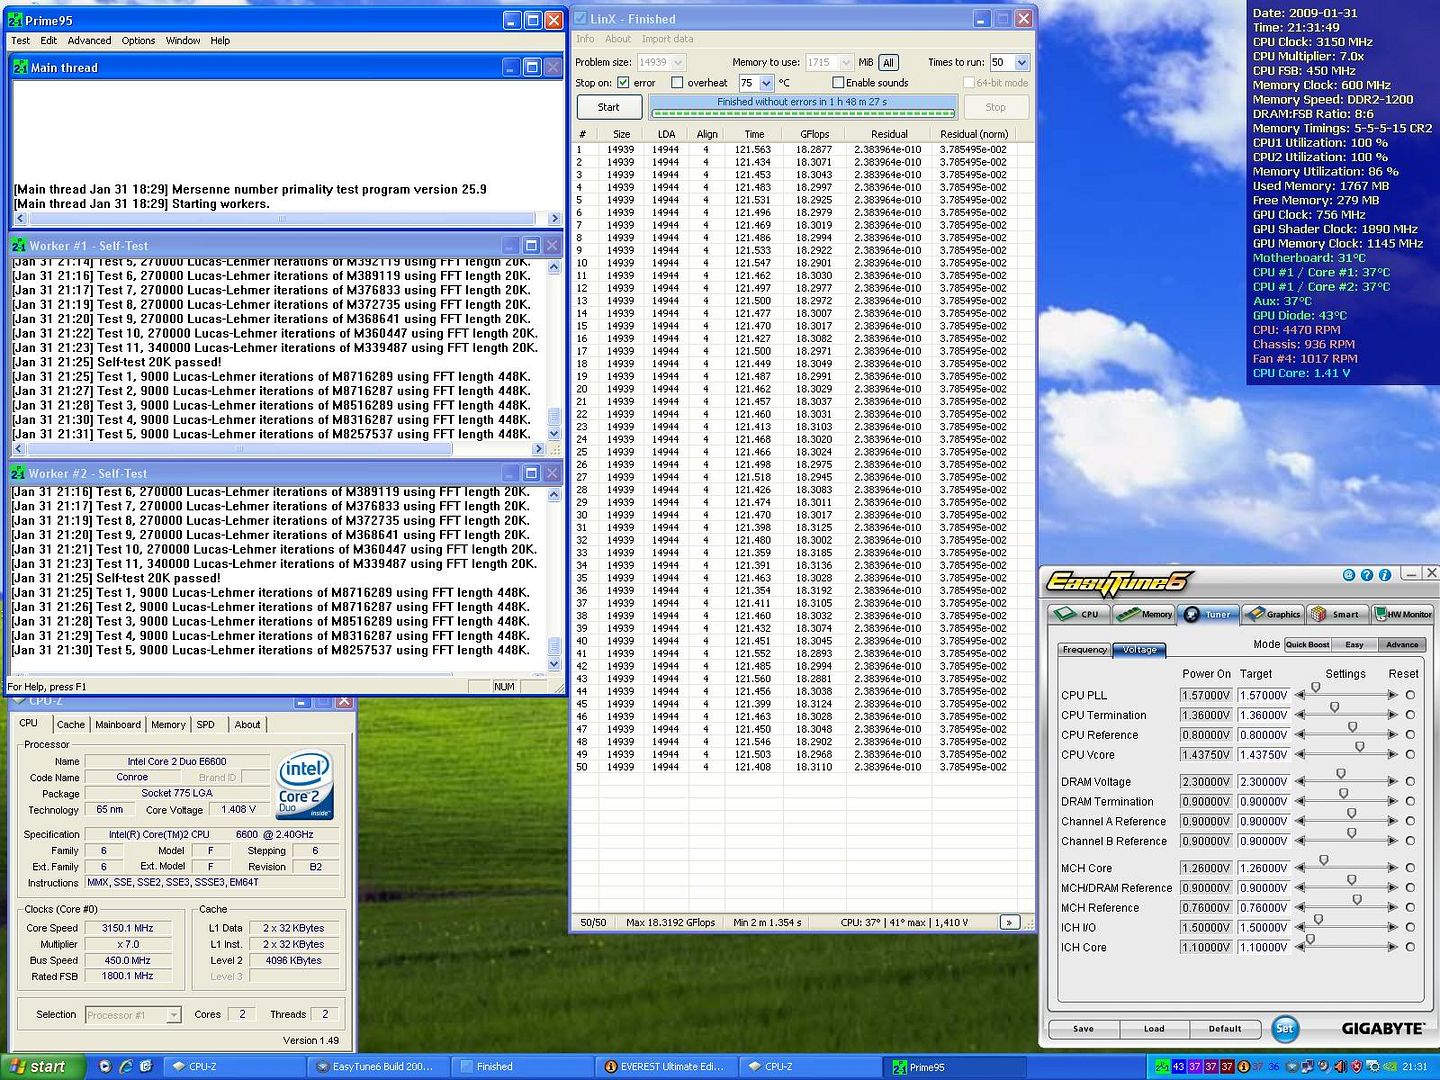Open the Smart tab in EasyTune6
Image resolution: width=1440 pixels, height=1080 pixels.
[x=1336, y=614]
